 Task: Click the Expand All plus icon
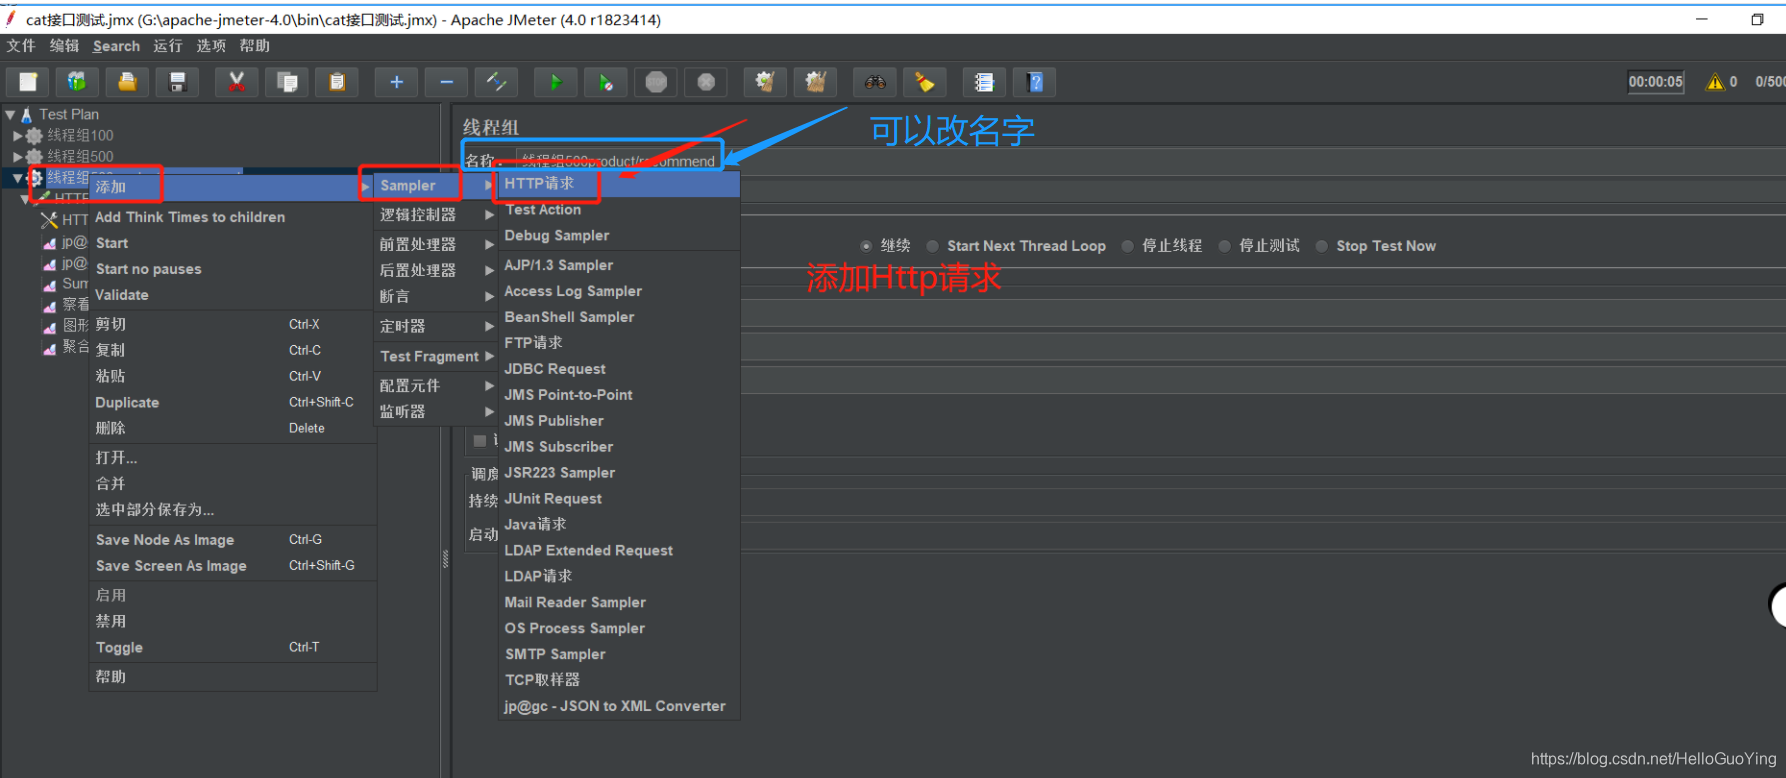[396, 82]
